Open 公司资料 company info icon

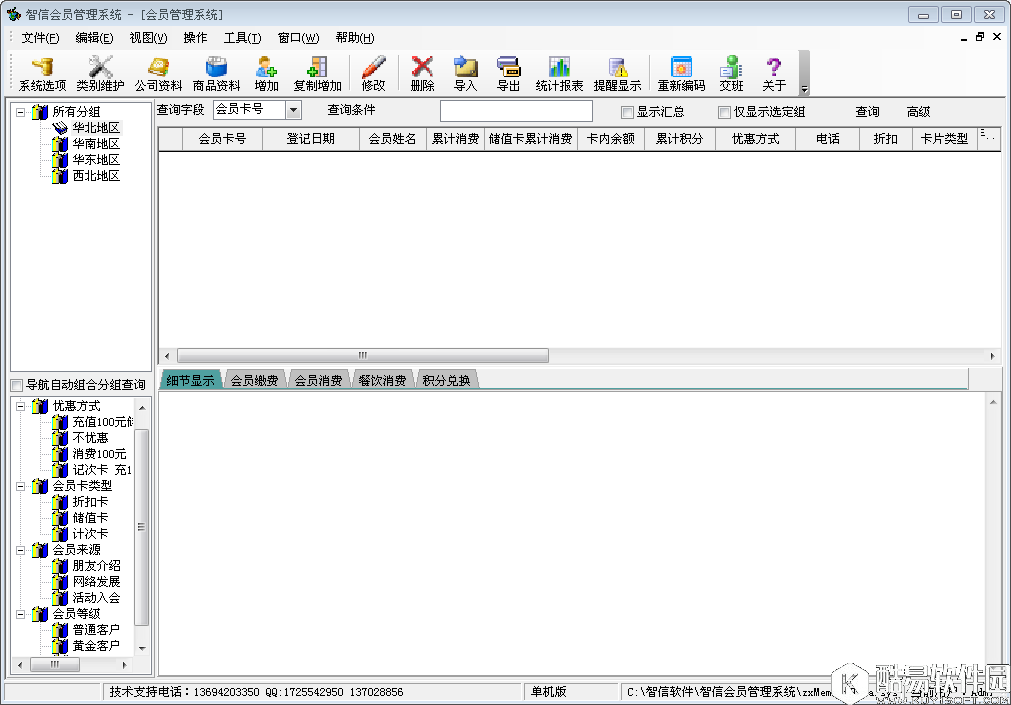[x=158, y=73]
